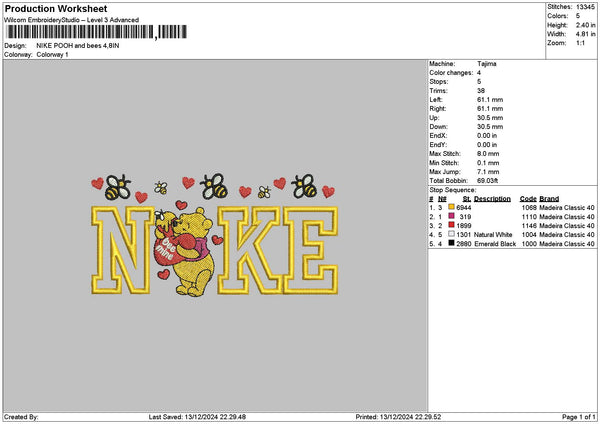This screenshot has width=600, height=424.
Task: Click thread code 1146
Action: pos(529,226)
